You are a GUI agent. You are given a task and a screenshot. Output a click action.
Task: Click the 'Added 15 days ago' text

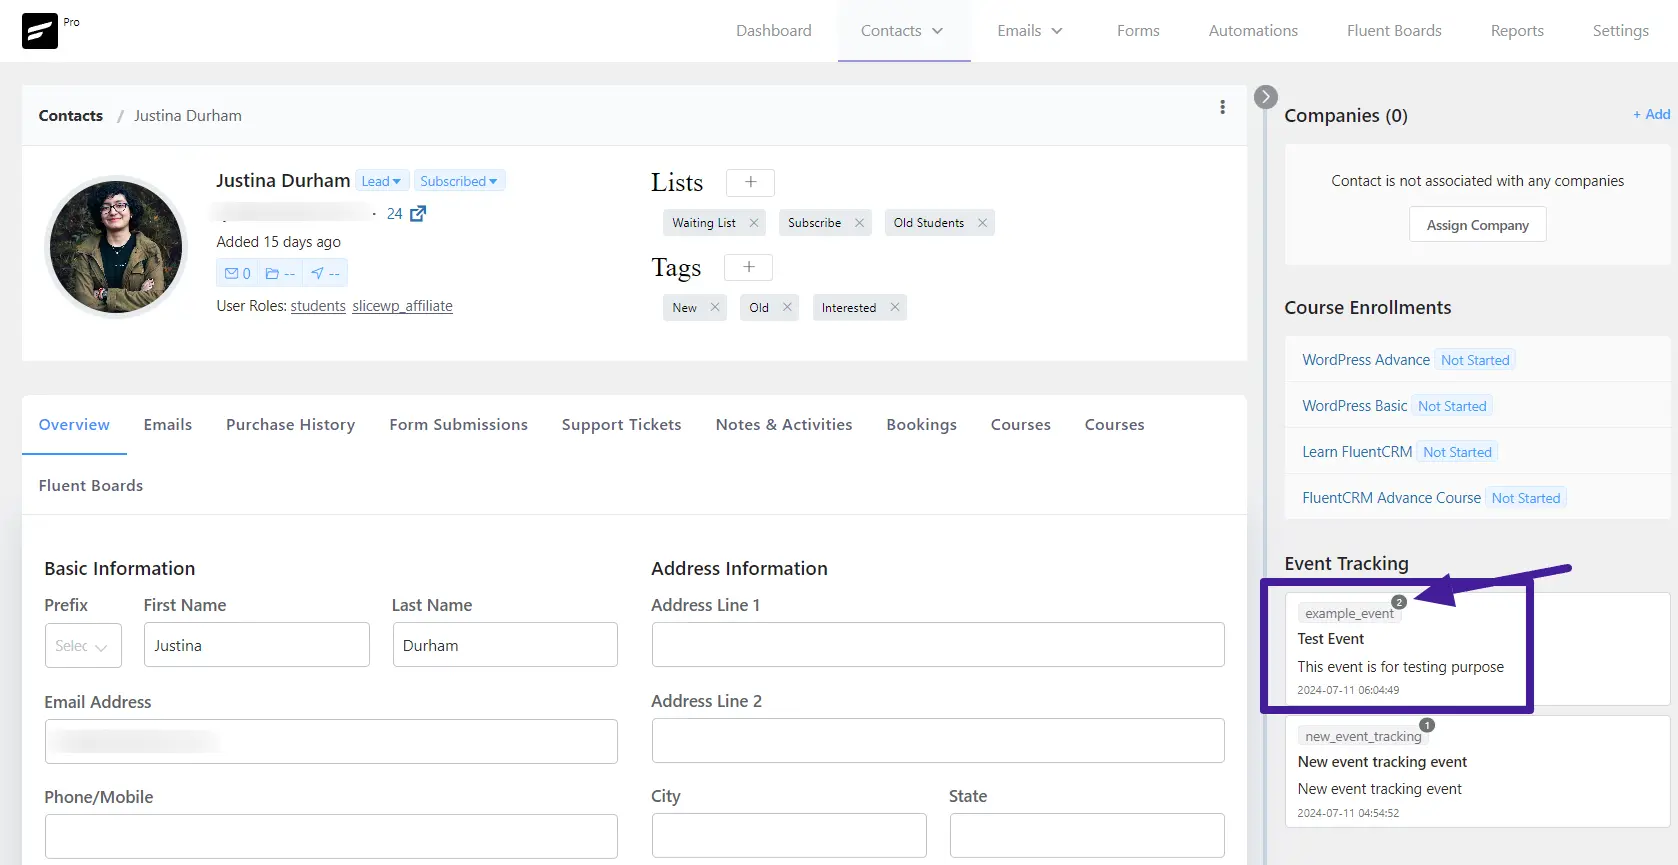[279, 242]
